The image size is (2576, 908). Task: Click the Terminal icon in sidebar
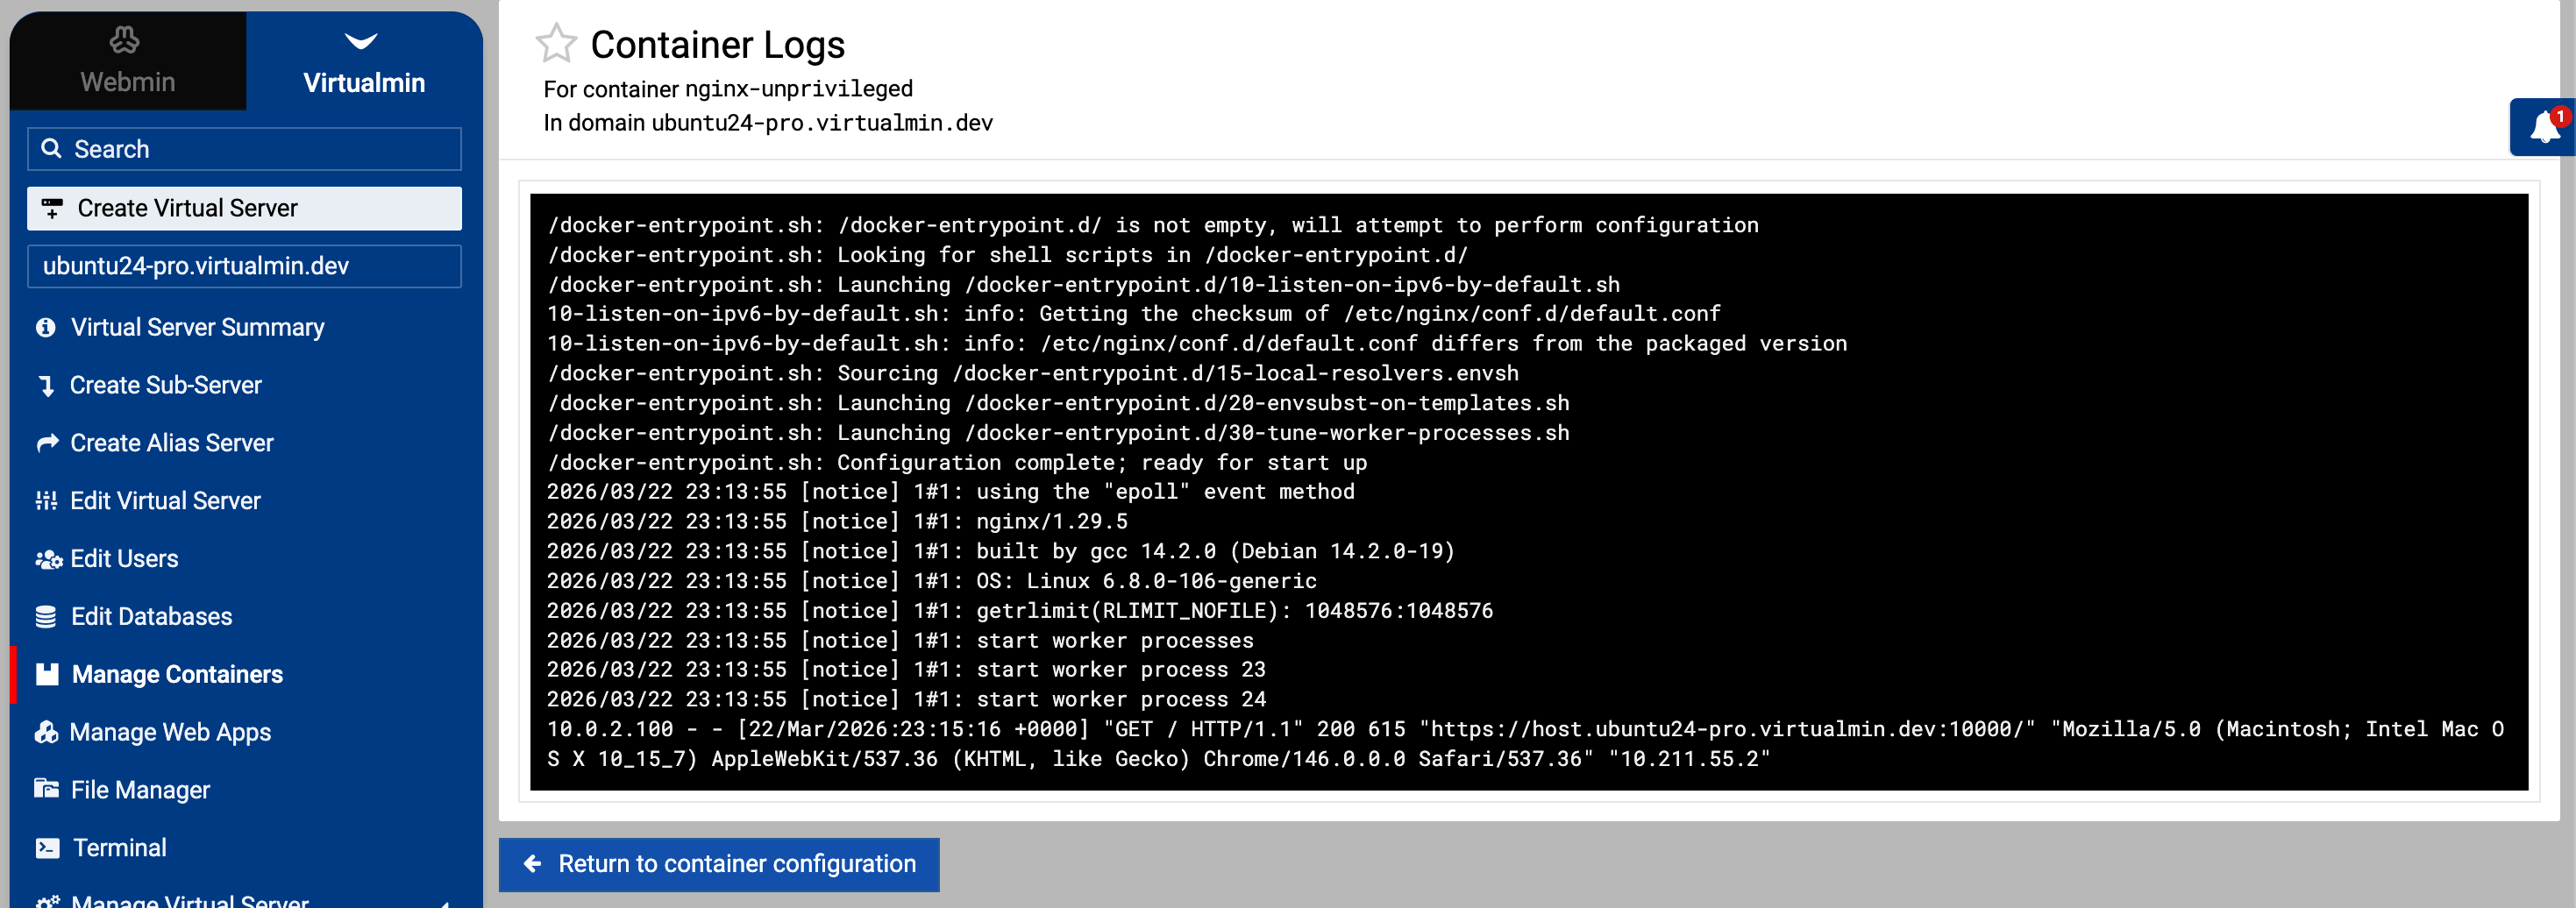47,848
